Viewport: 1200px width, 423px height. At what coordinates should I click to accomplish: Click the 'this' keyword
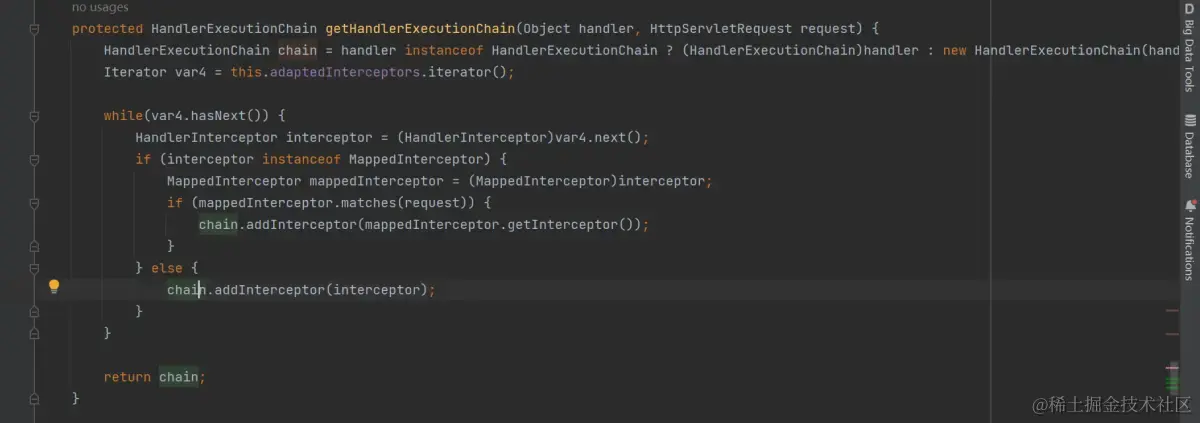pos(246,72)
